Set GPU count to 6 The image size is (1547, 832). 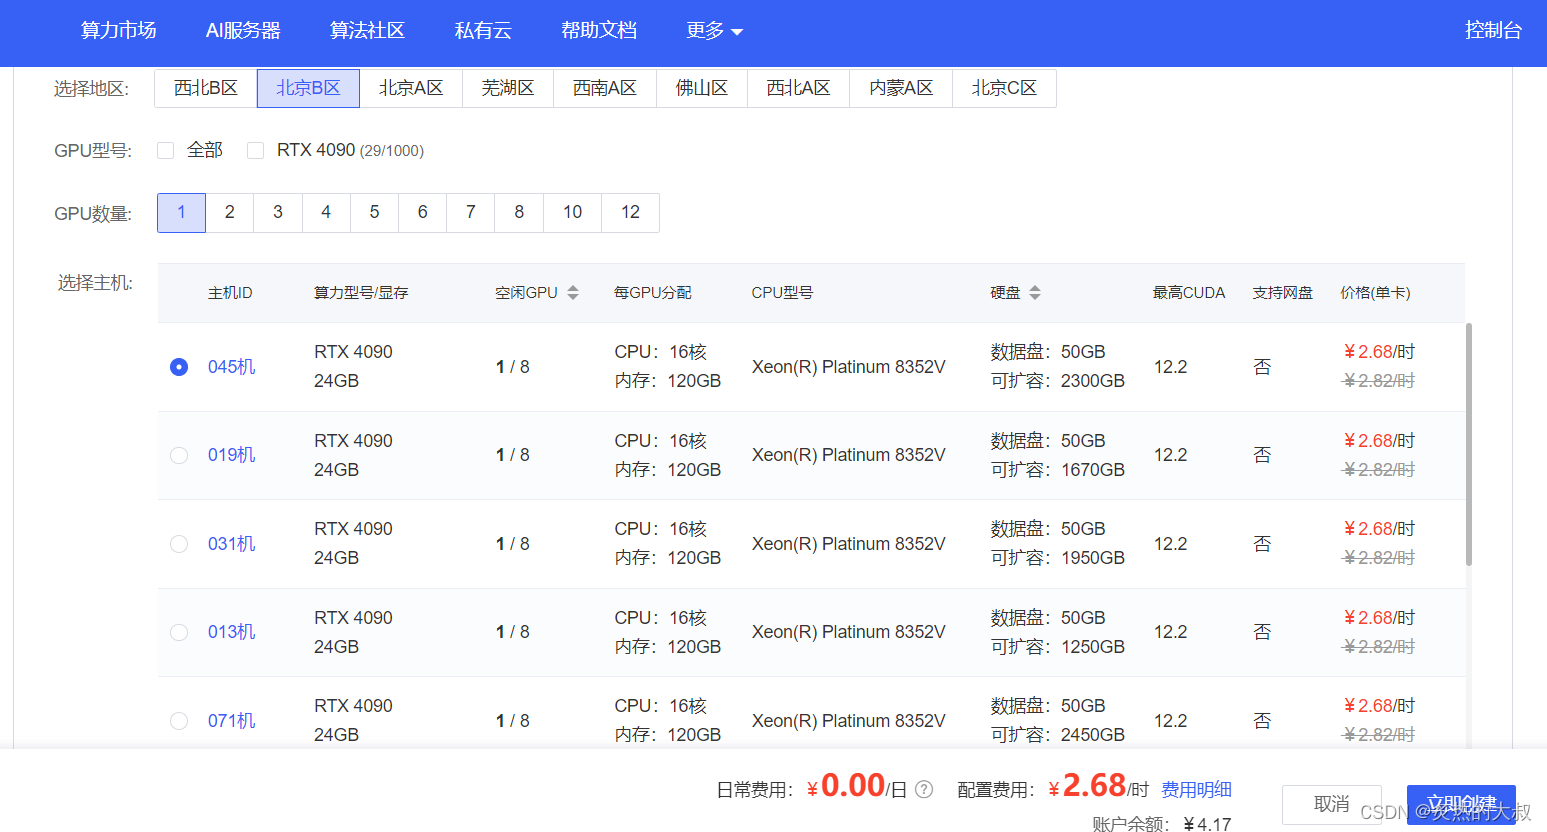click(x=423, y=212)
